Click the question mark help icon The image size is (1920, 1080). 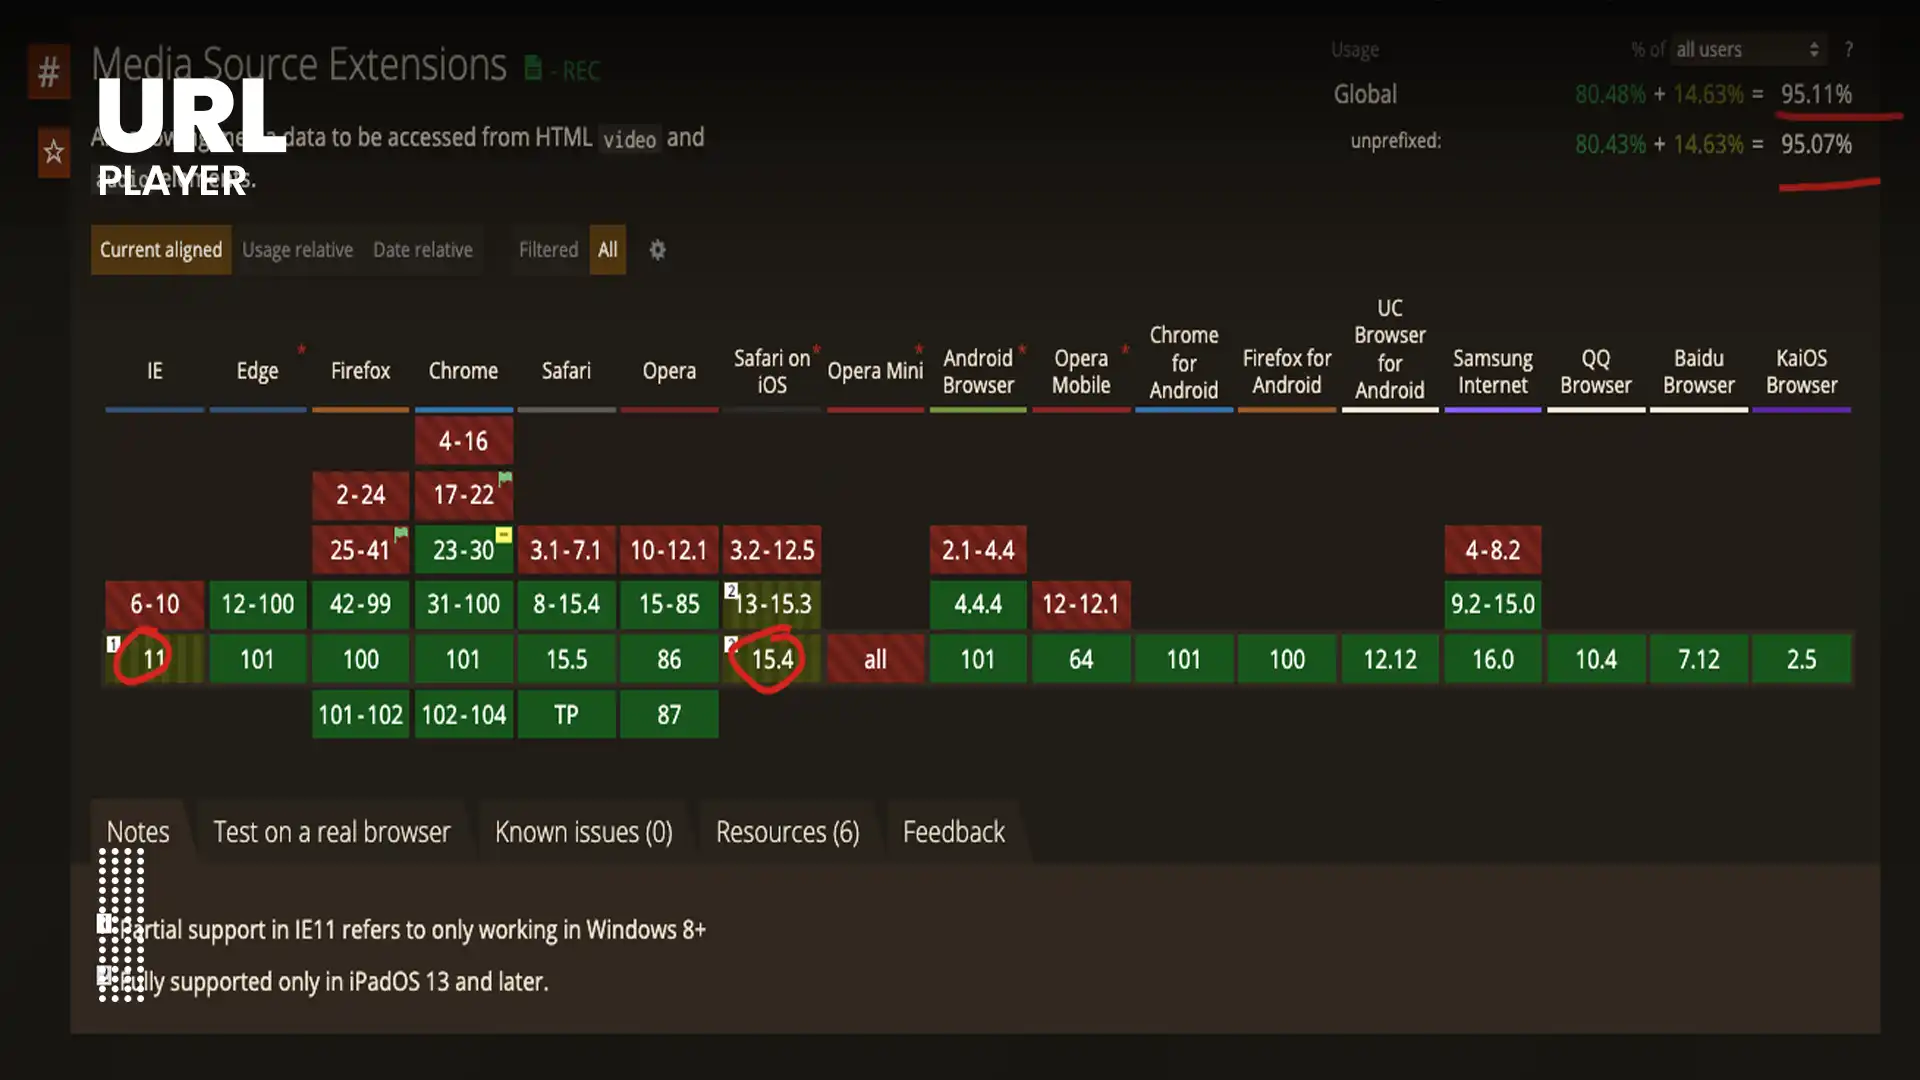click(1849, 49)
